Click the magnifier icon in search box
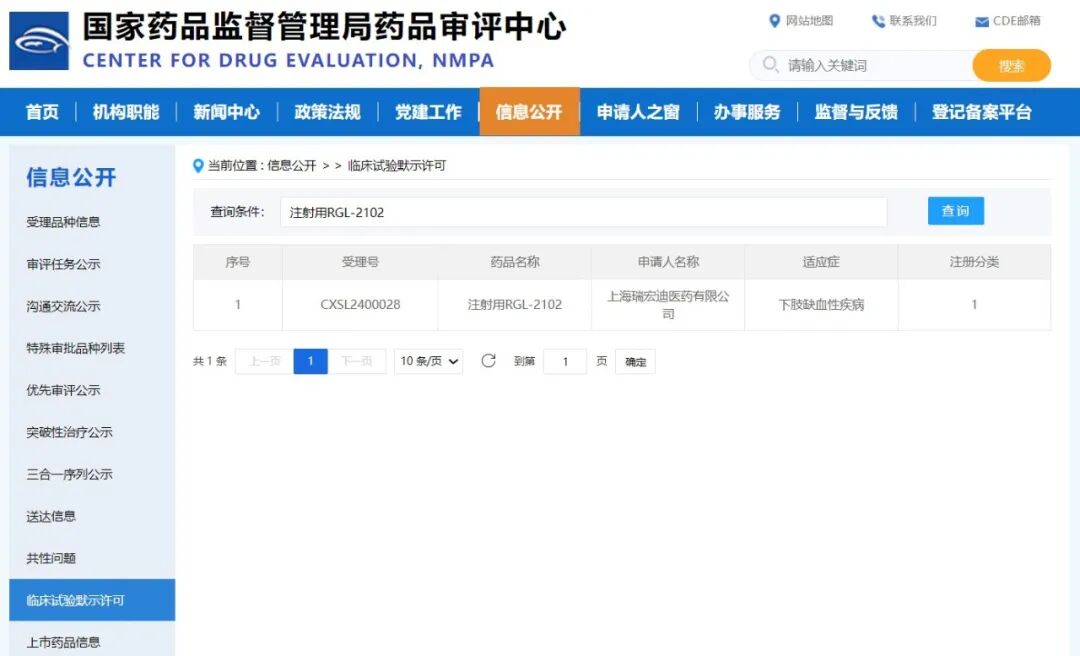The width and height of the screenshot is (1080, 656). click(771, 65)
